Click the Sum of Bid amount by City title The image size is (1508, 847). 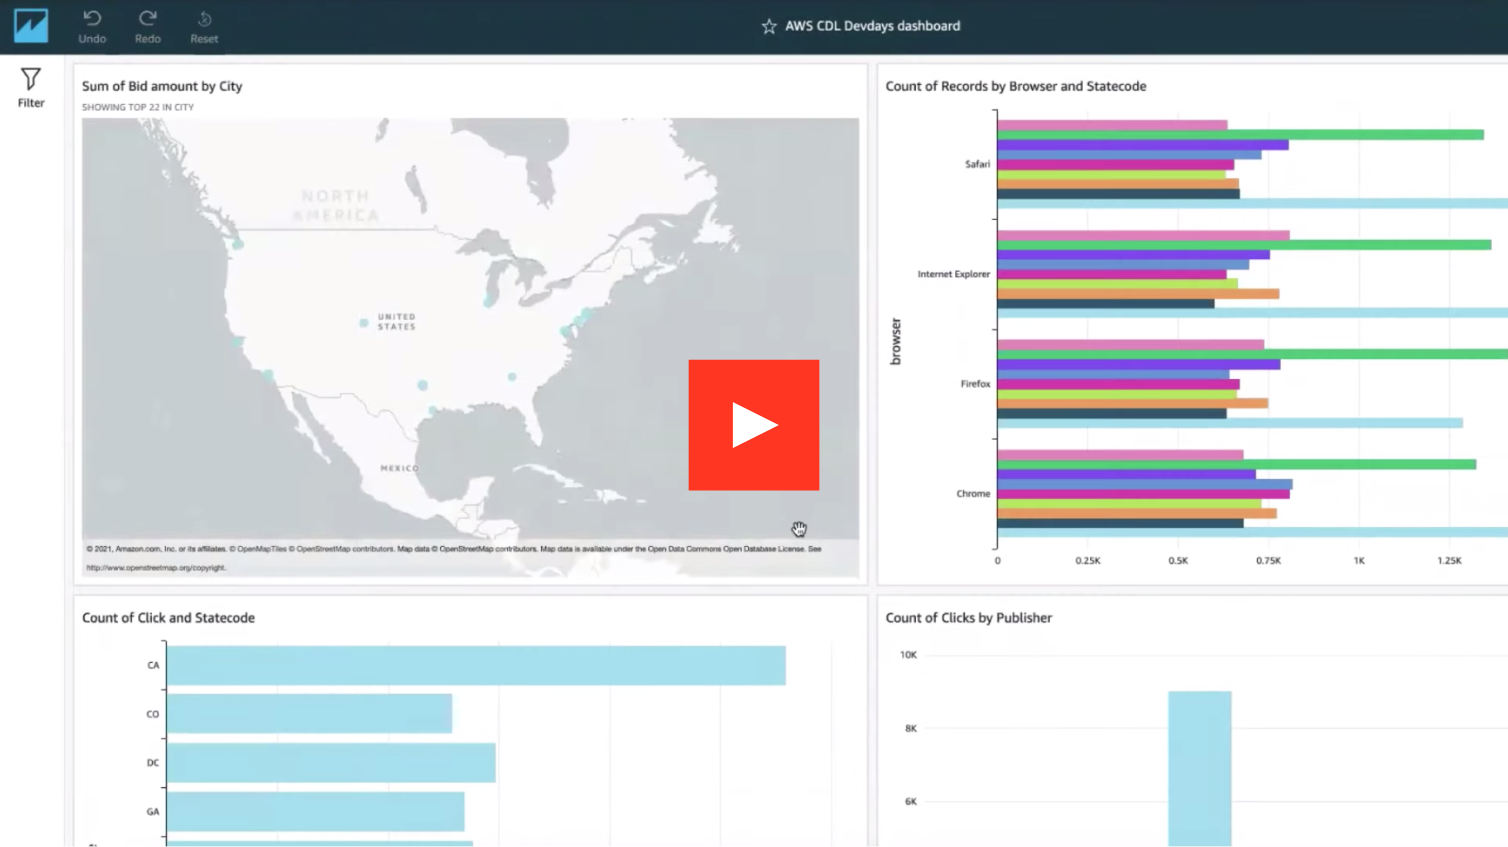pos(162,86)
